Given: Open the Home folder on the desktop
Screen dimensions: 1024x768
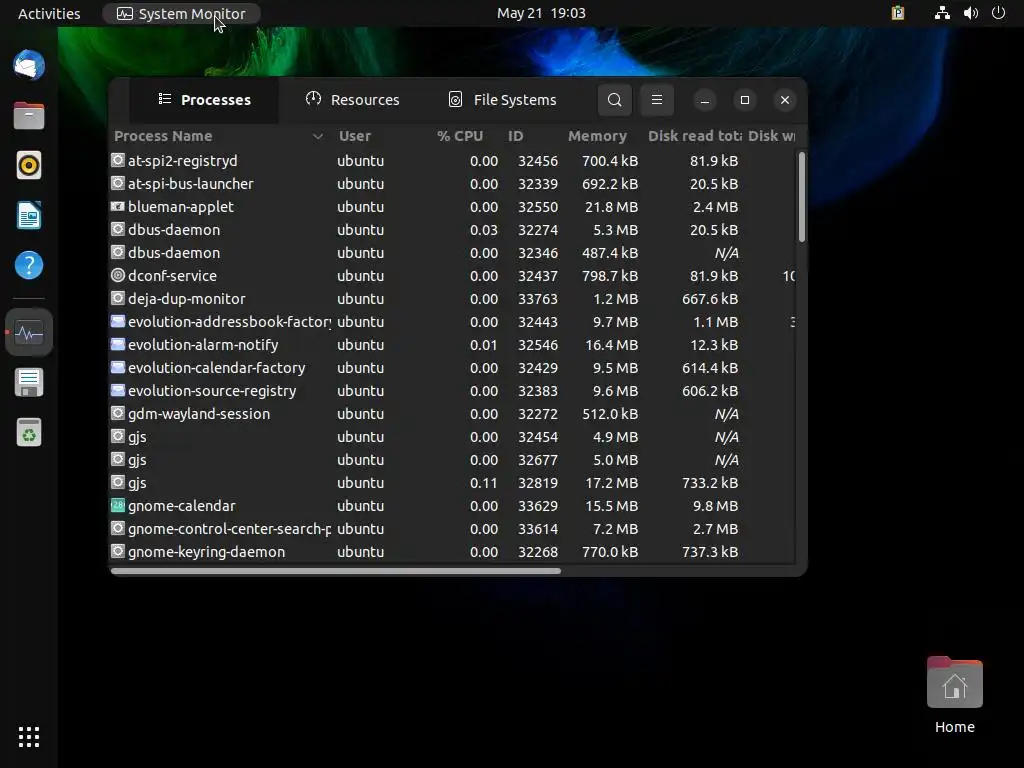Looking at the screenshot, I should [955, 695].
